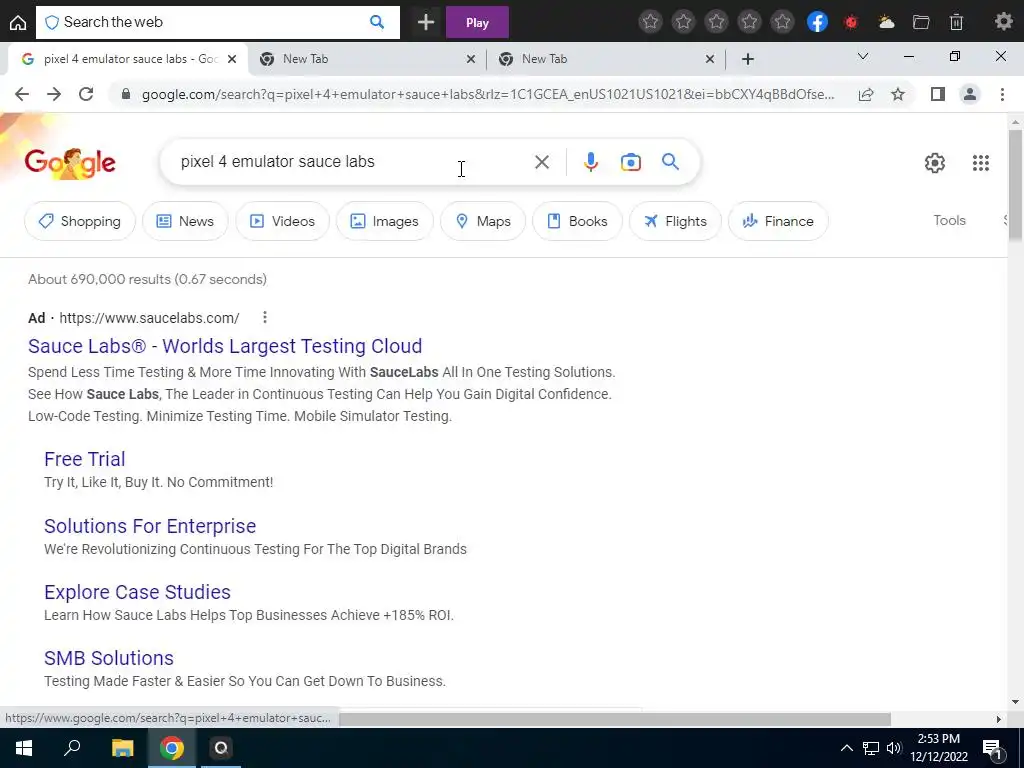Open the Google apps grid

[980, 163]
